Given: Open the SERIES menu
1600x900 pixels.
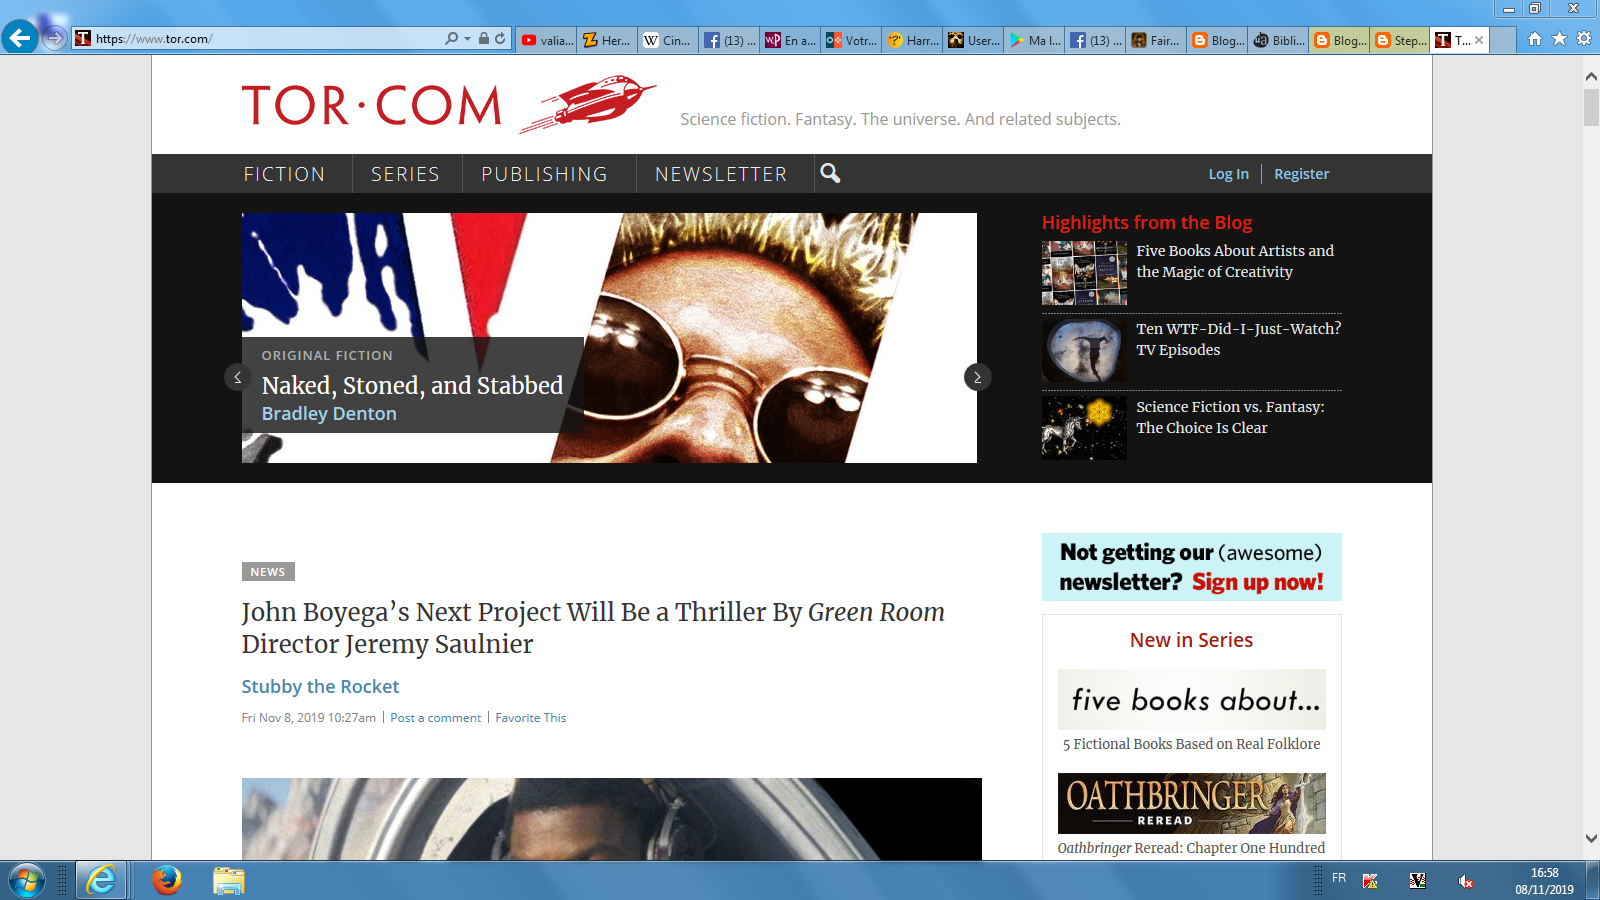Looking at the screenshot, I should click(x=405, y=174).
